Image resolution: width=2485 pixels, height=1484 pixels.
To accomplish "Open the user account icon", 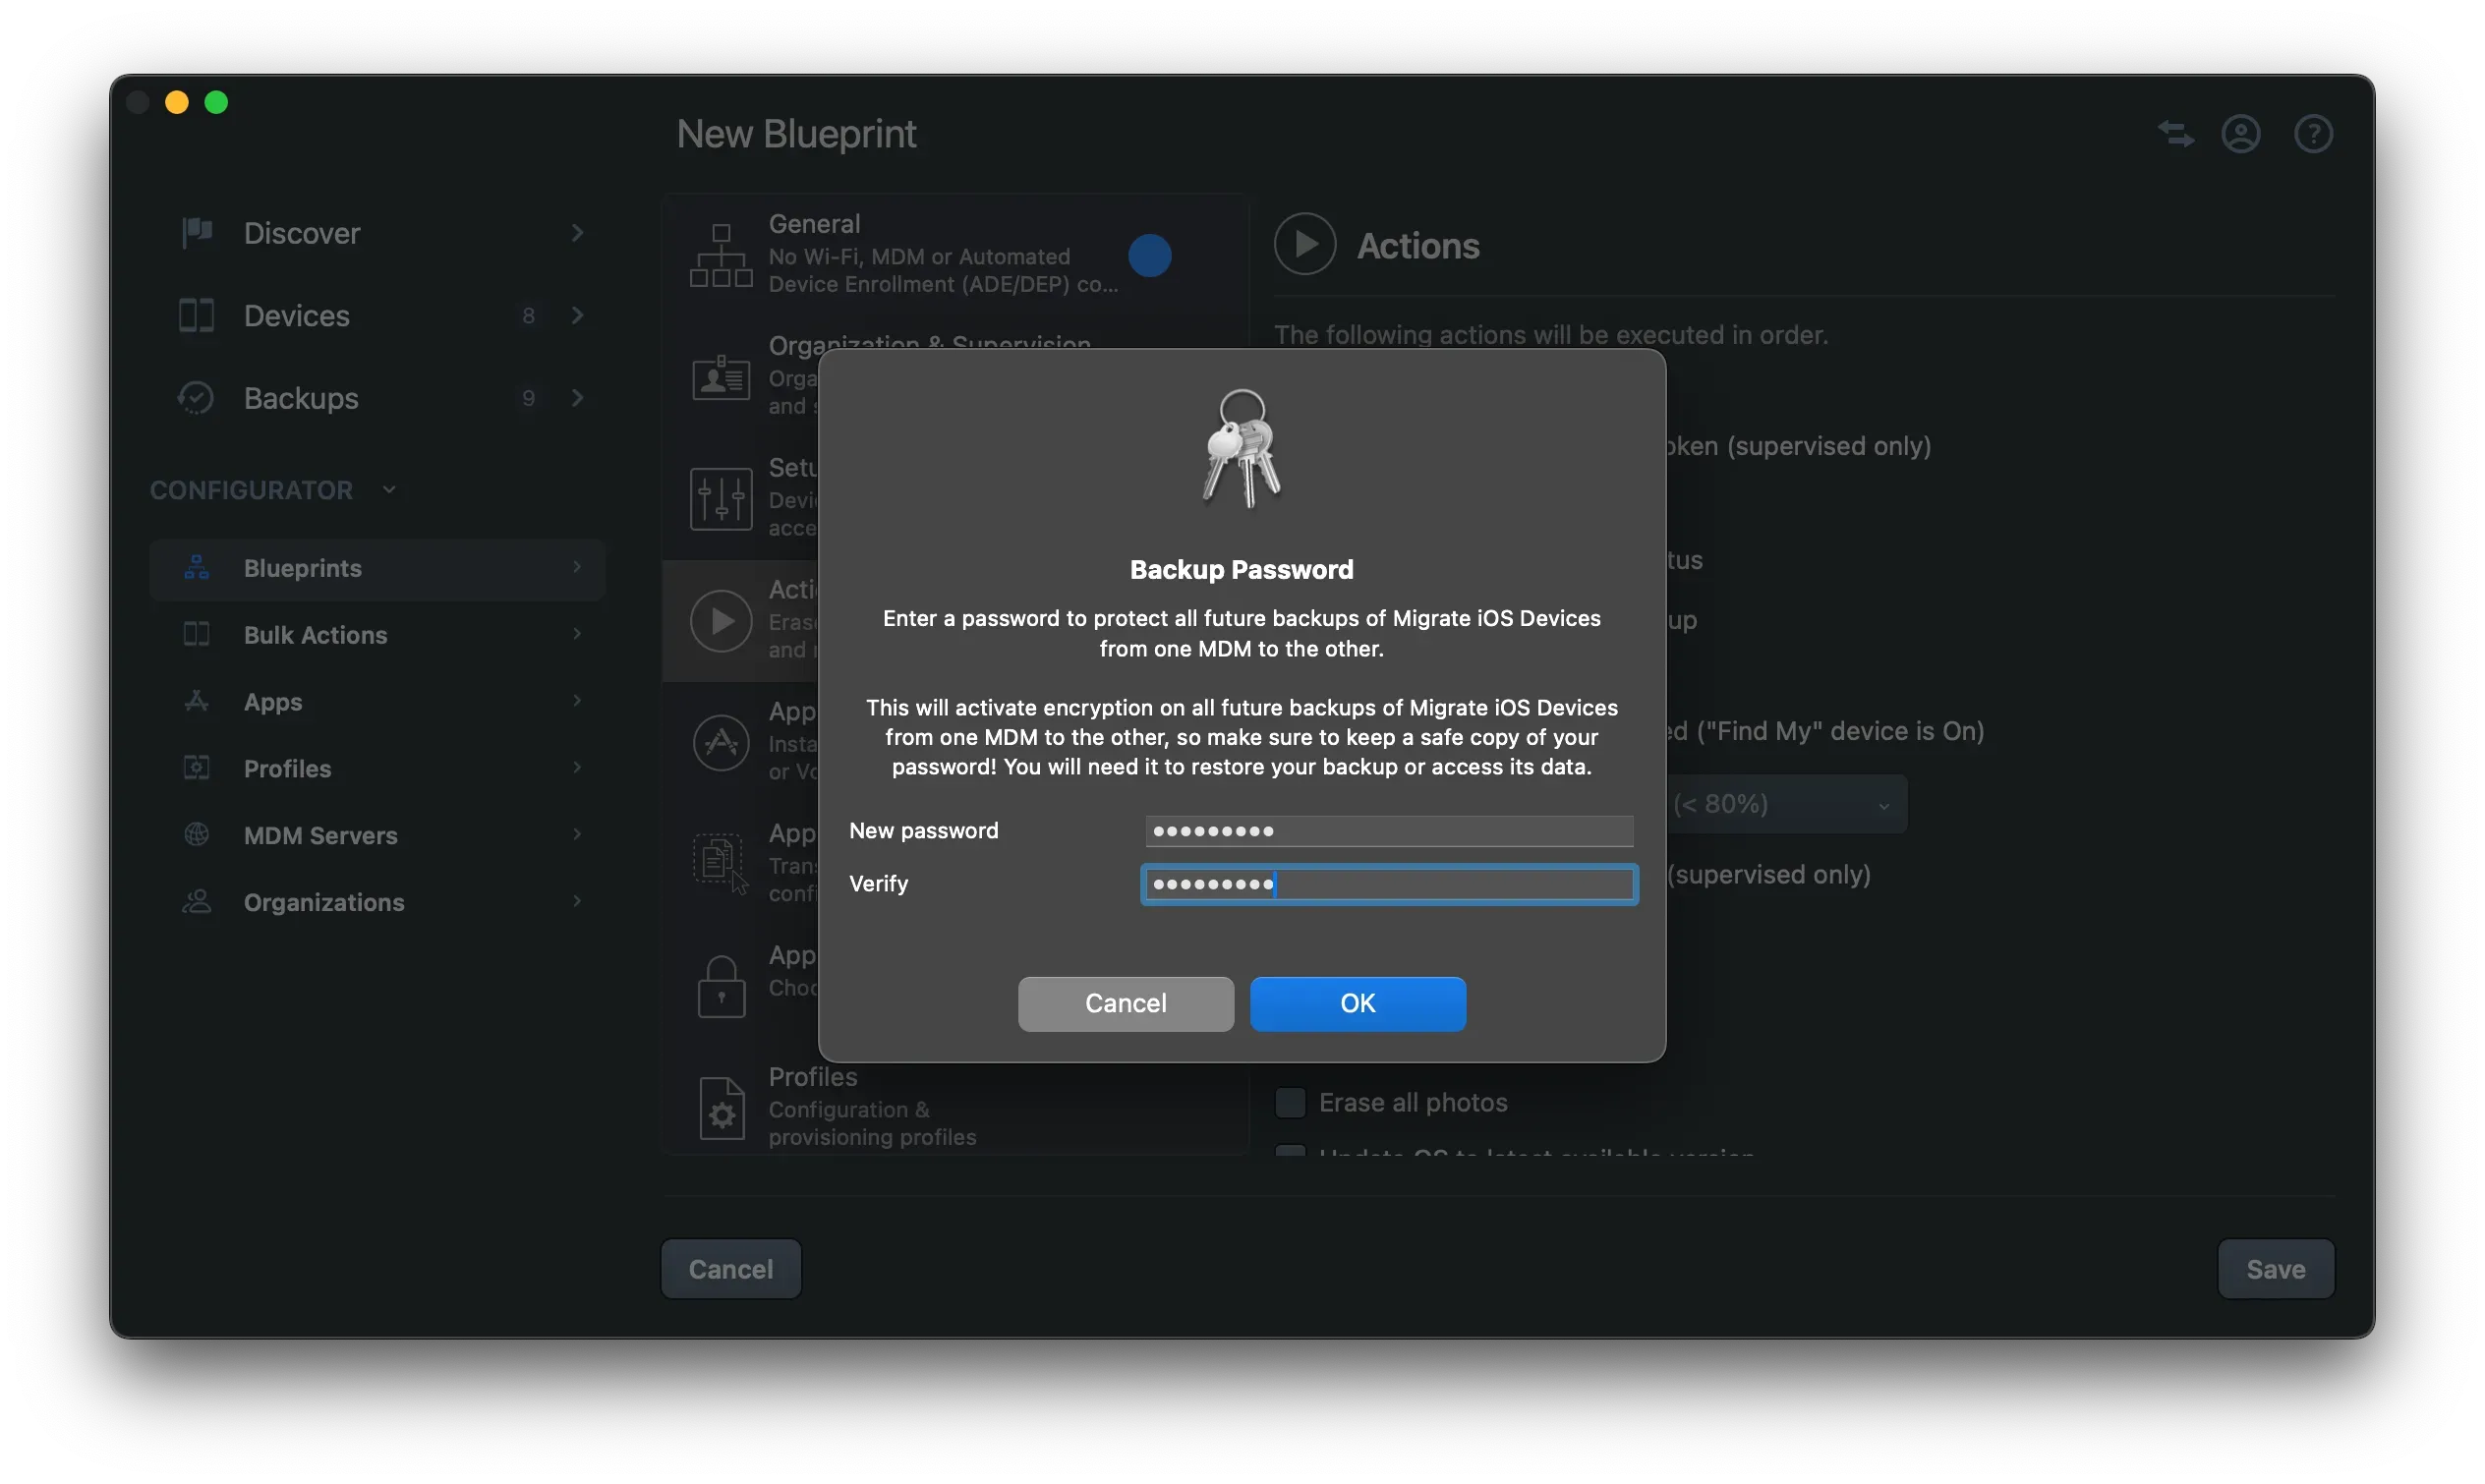I will [x=2240, y=134].
